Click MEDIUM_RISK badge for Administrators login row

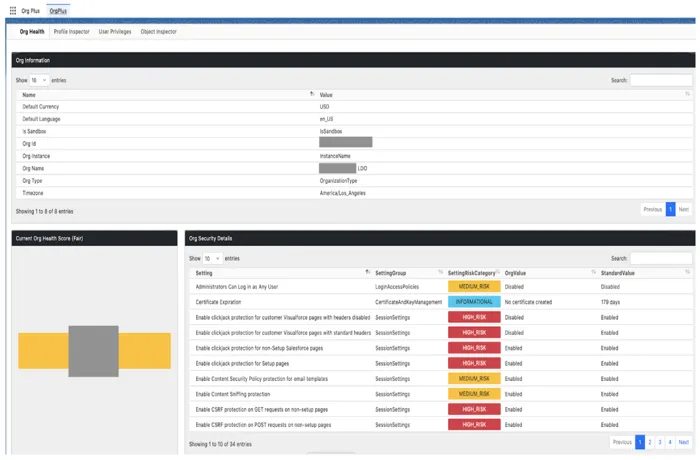click(474, 287)
